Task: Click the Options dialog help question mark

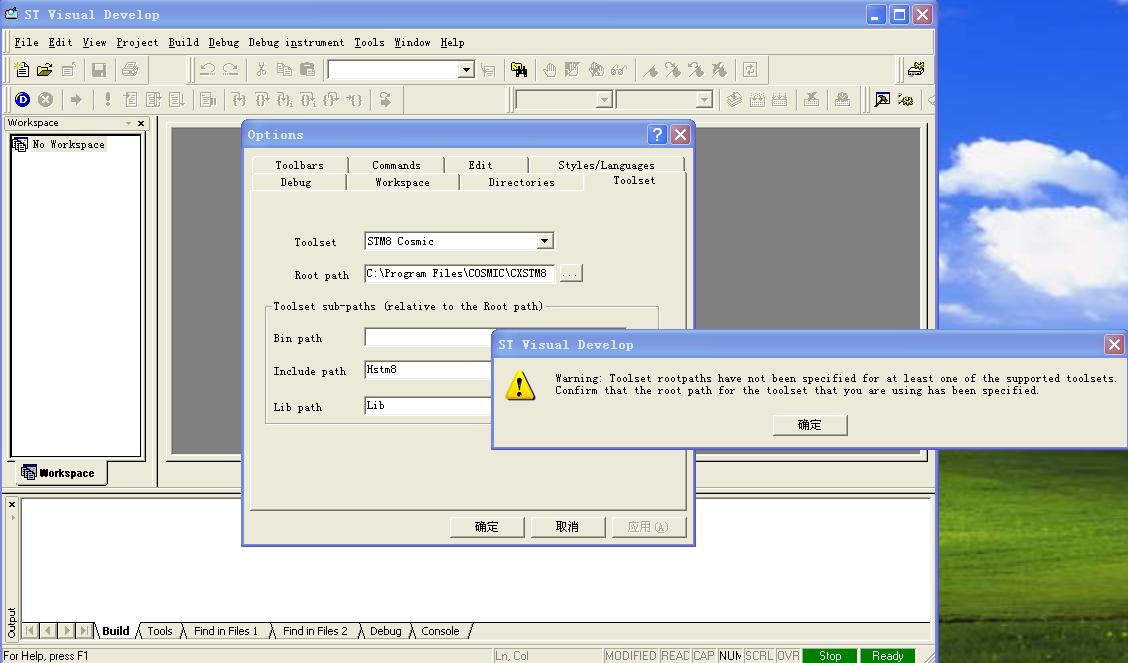Action: coord(657,134)
